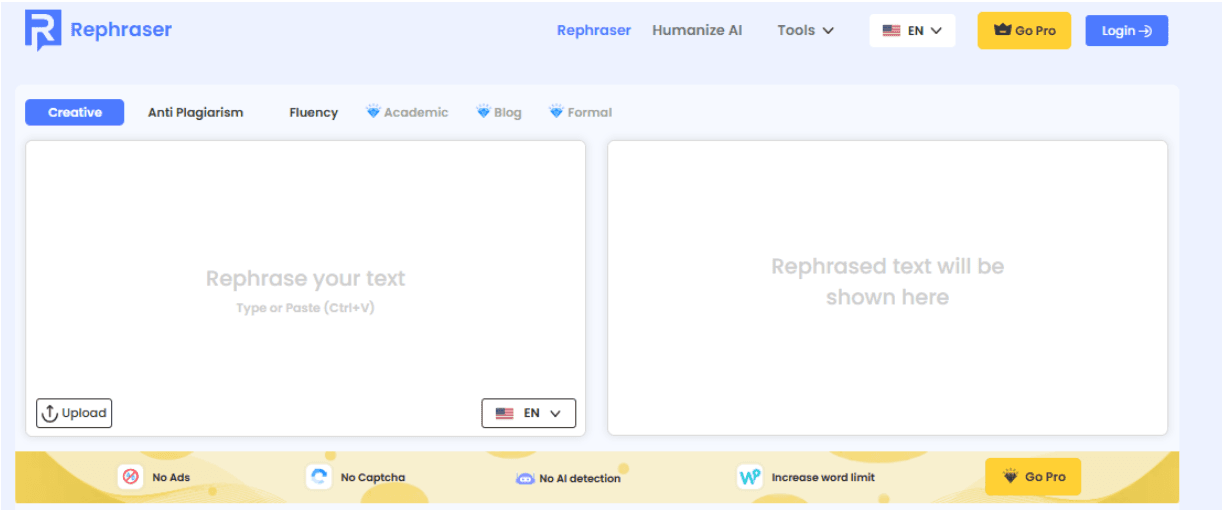Open the header EN language selector
This screenshot has height=510, width=1222.
click(x=912, y=31)
